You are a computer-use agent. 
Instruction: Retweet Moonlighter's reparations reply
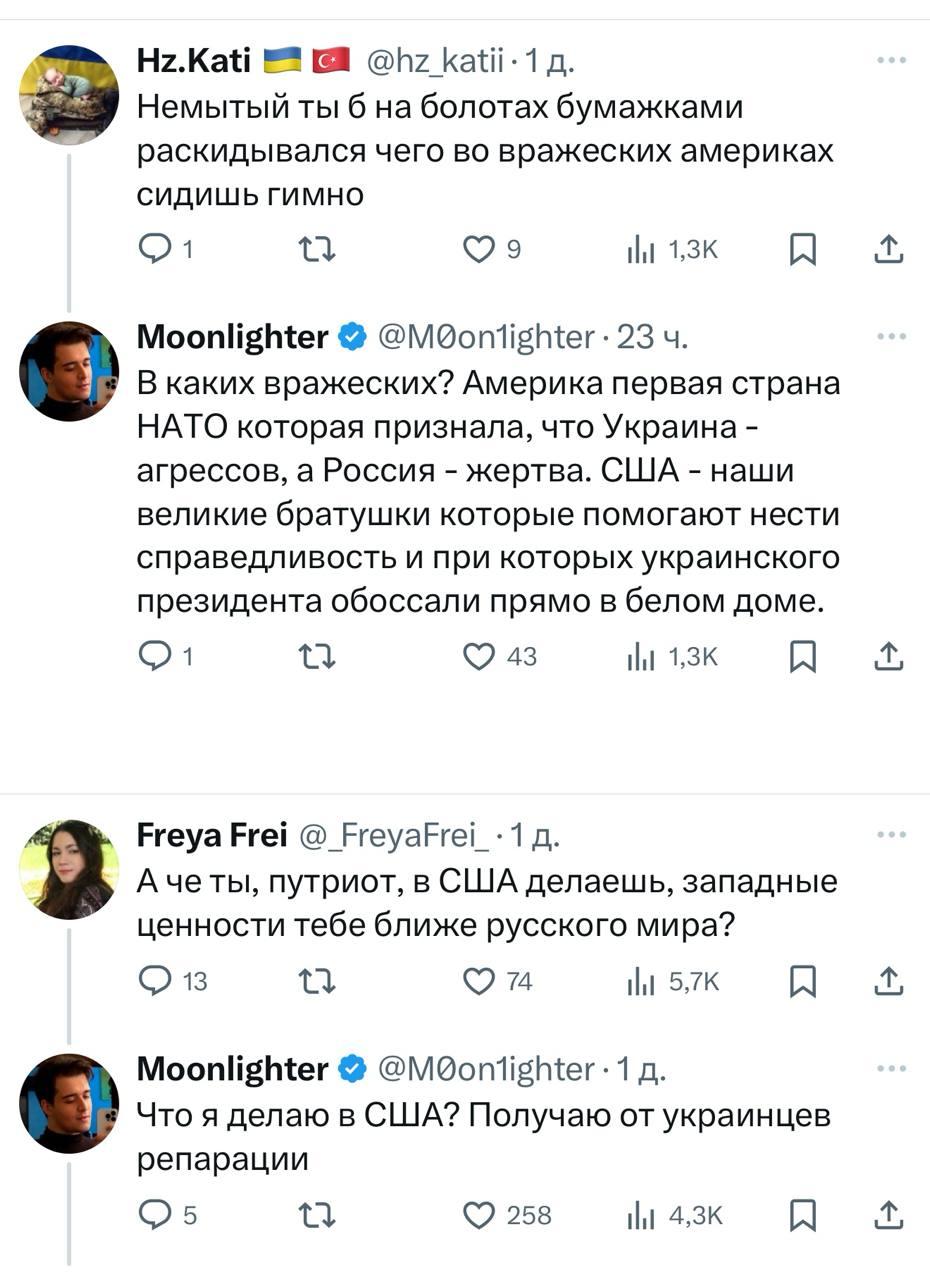[318, 1215]
